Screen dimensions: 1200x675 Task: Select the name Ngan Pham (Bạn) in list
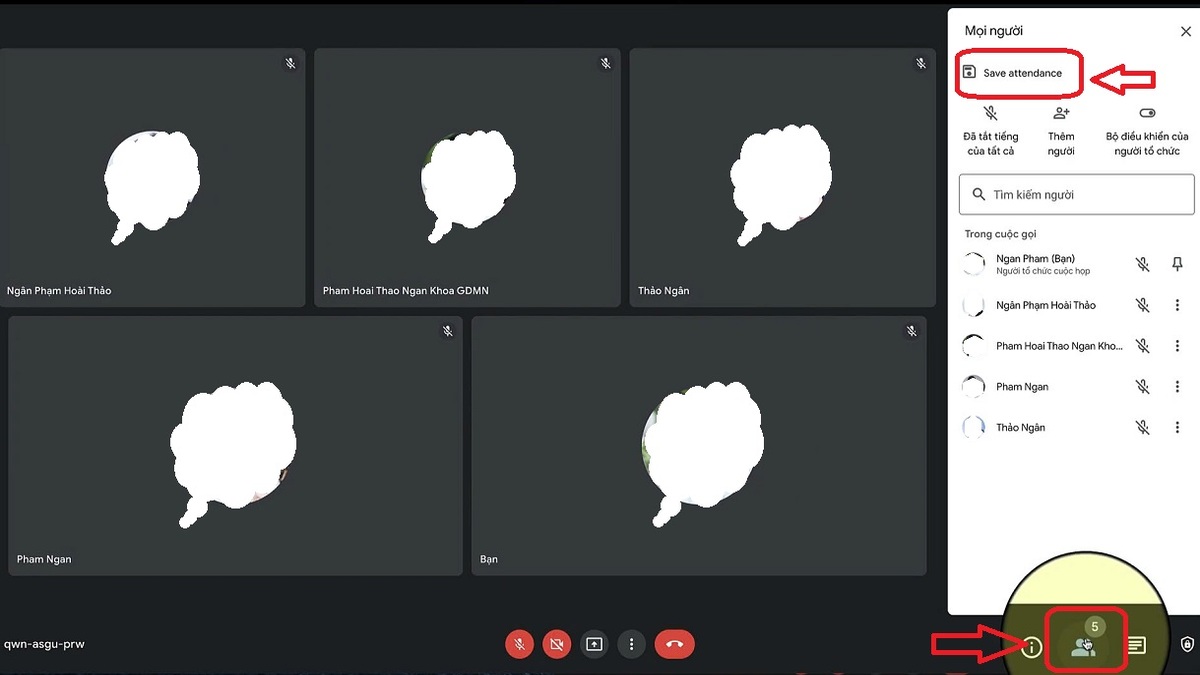click(x=1035, y=258)
